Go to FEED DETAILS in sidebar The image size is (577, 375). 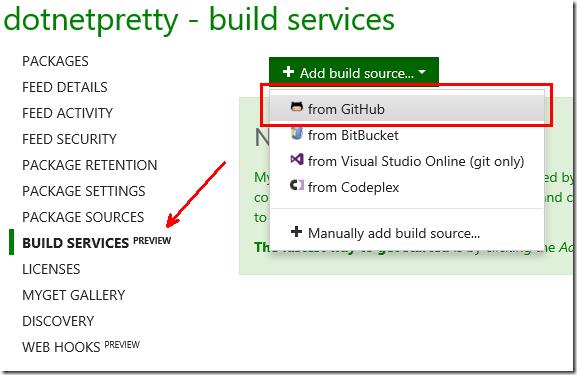(x=65, y=87)
